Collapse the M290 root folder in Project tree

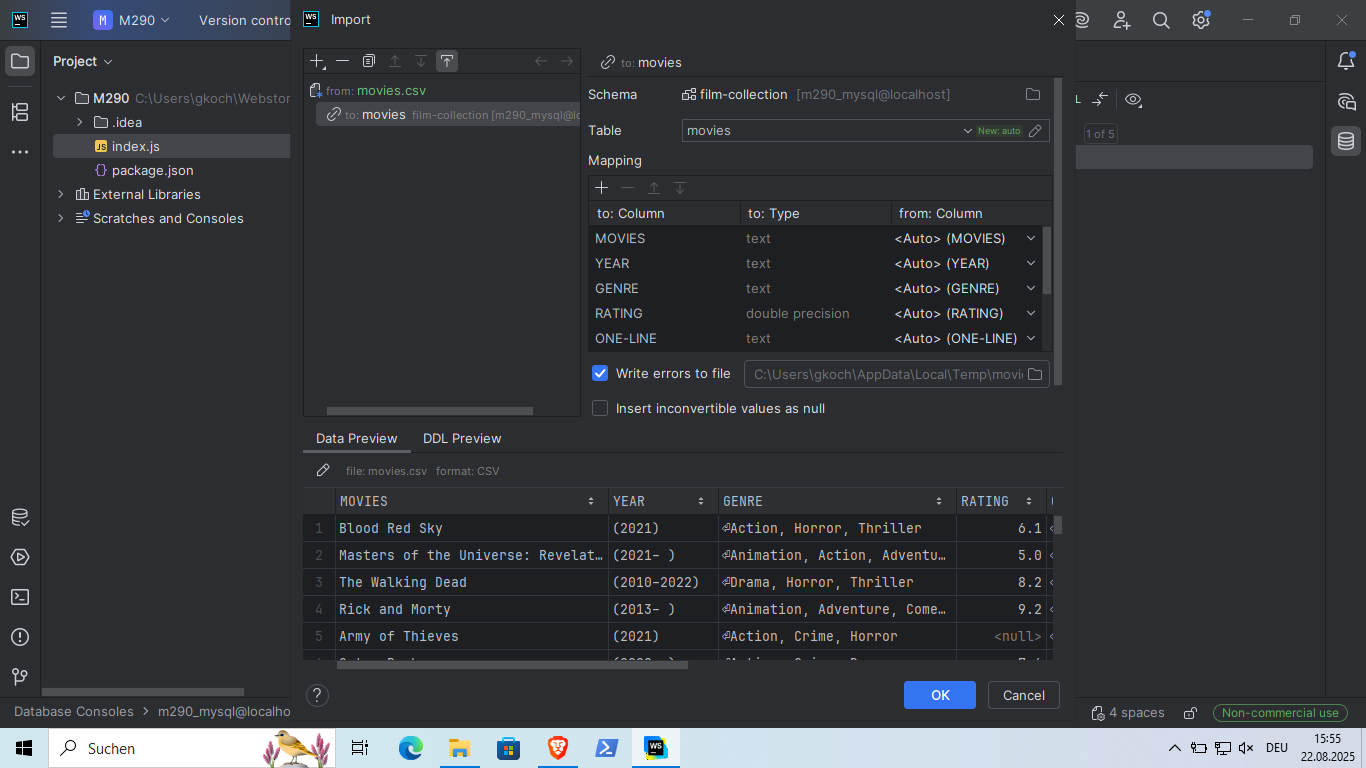pyautogui.click(x=61, y=98)
